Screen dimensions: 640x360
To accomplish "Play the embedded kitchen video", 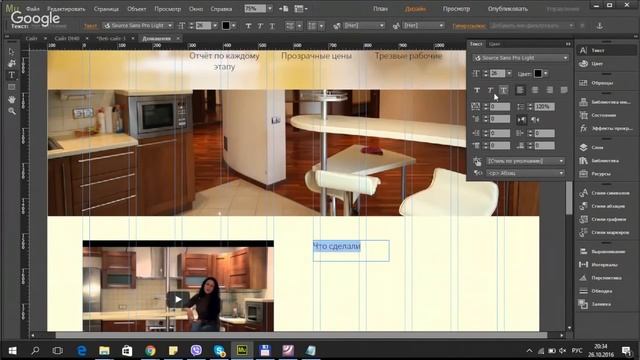I will click(178, 299).
